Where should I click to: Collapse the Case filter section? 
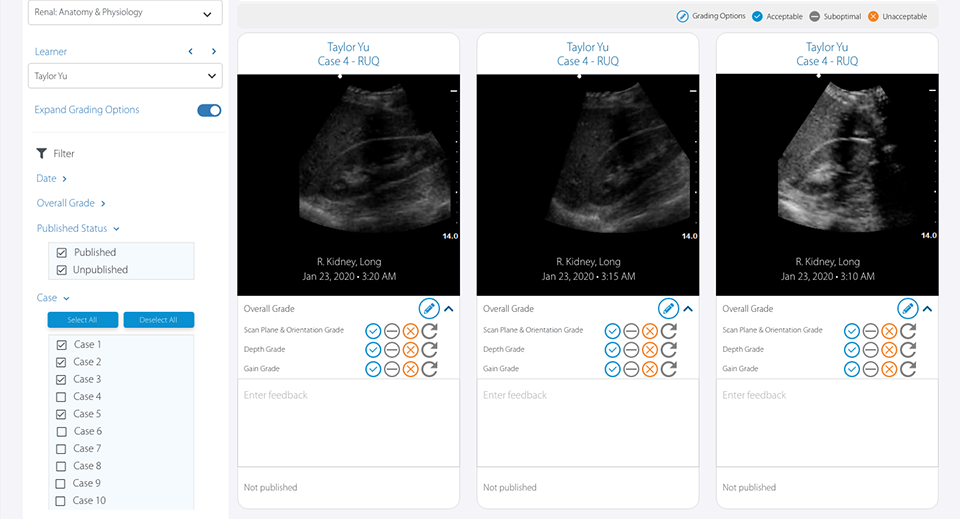53,298
